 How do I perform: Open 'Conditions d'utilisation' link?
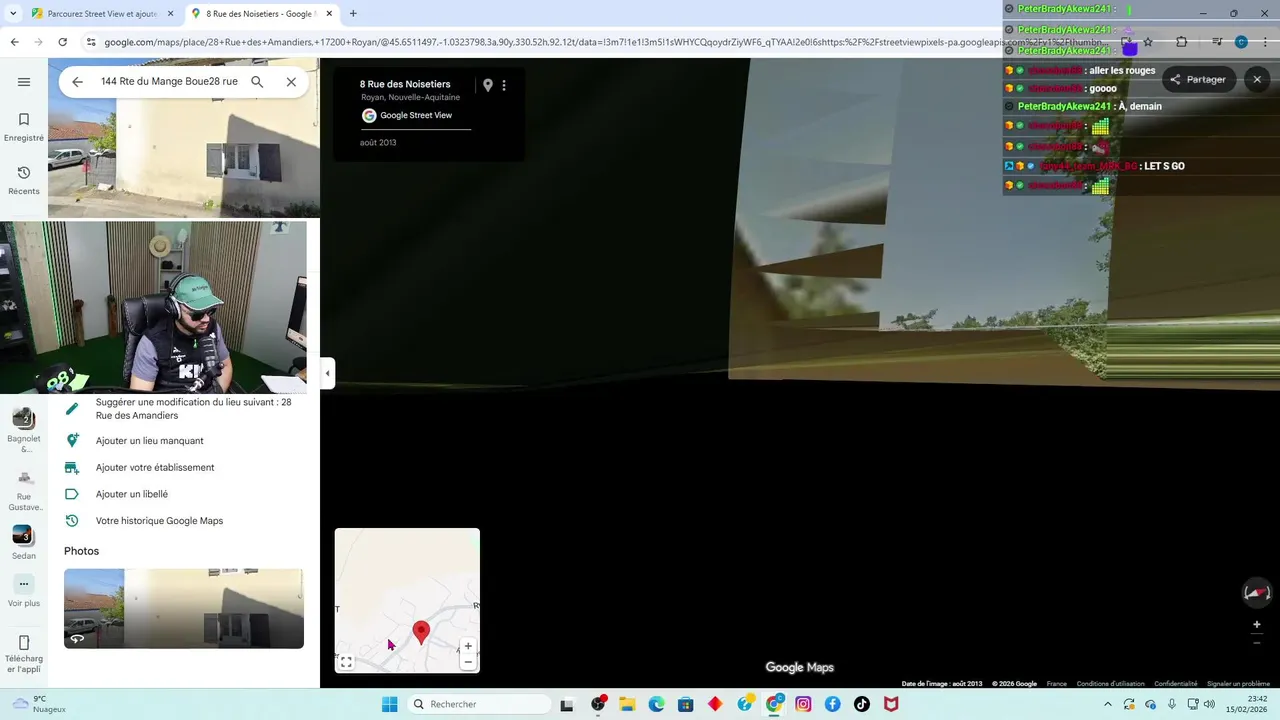(1110, 684)
